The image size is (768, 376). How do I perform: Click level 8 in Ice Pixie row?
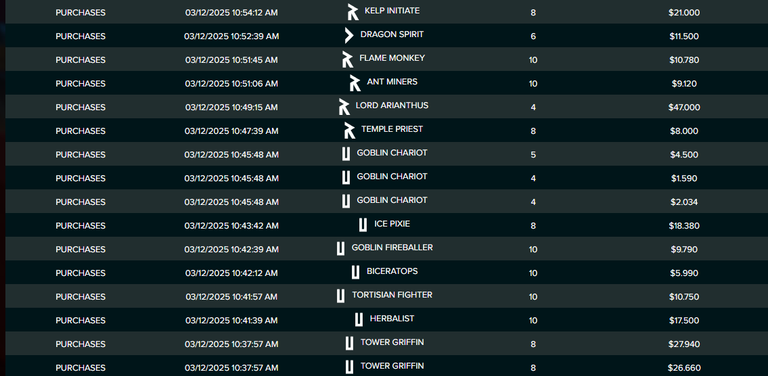[x=533, y=226]
